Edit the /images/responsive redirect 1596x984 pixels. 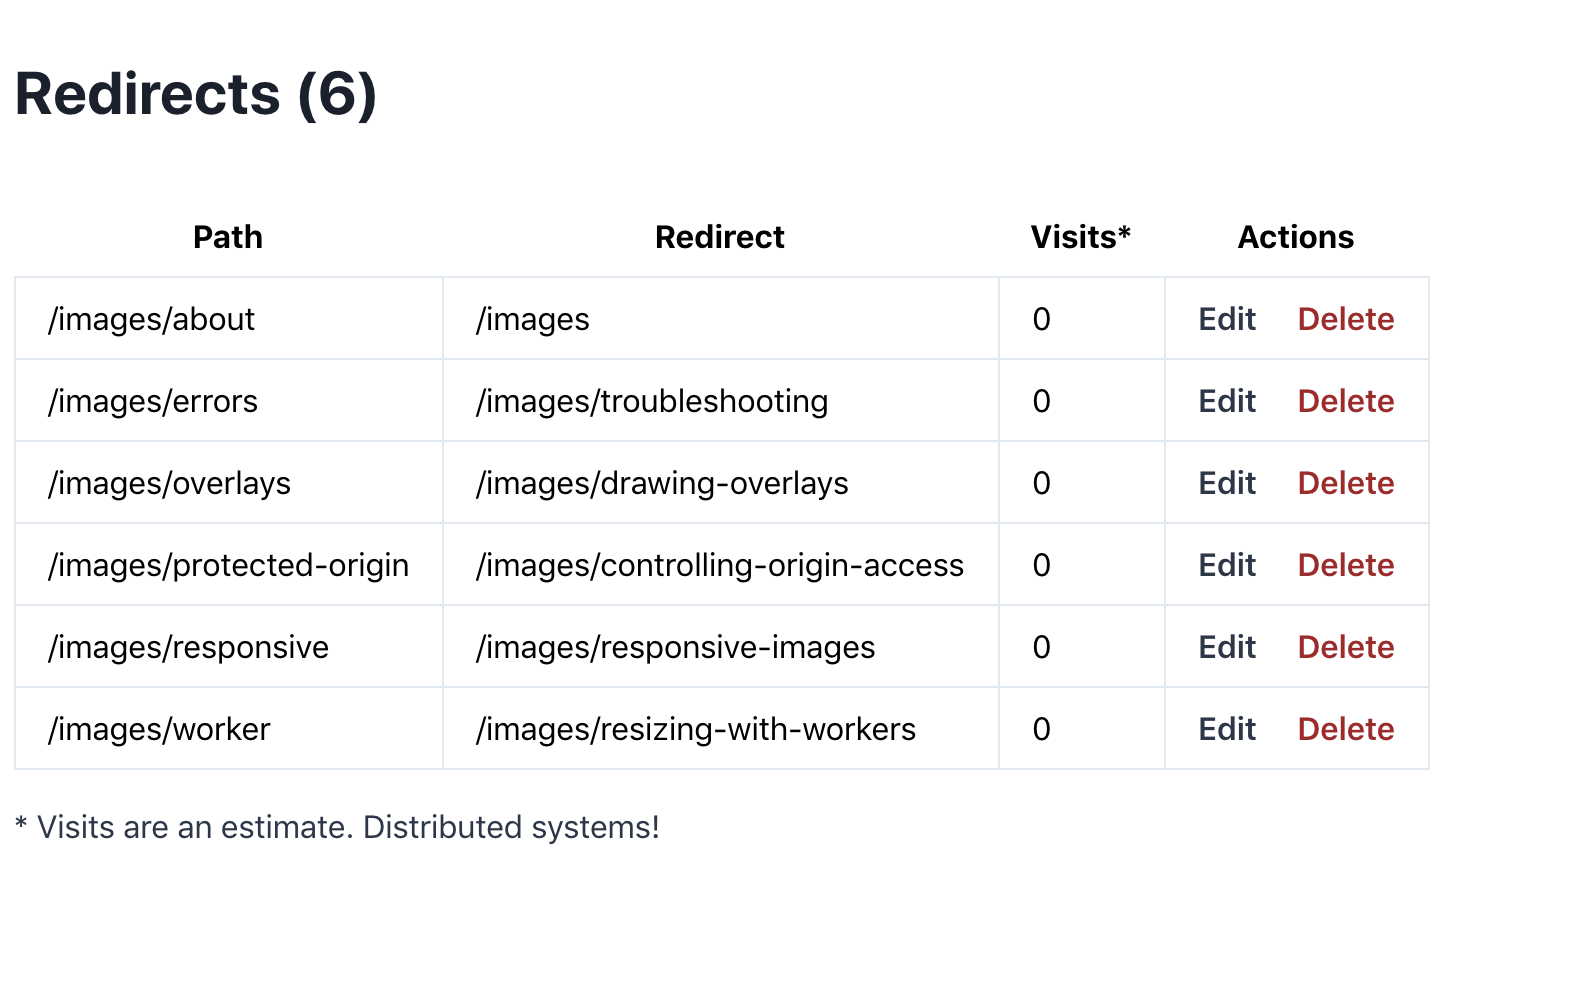(x=1226, y=647)
